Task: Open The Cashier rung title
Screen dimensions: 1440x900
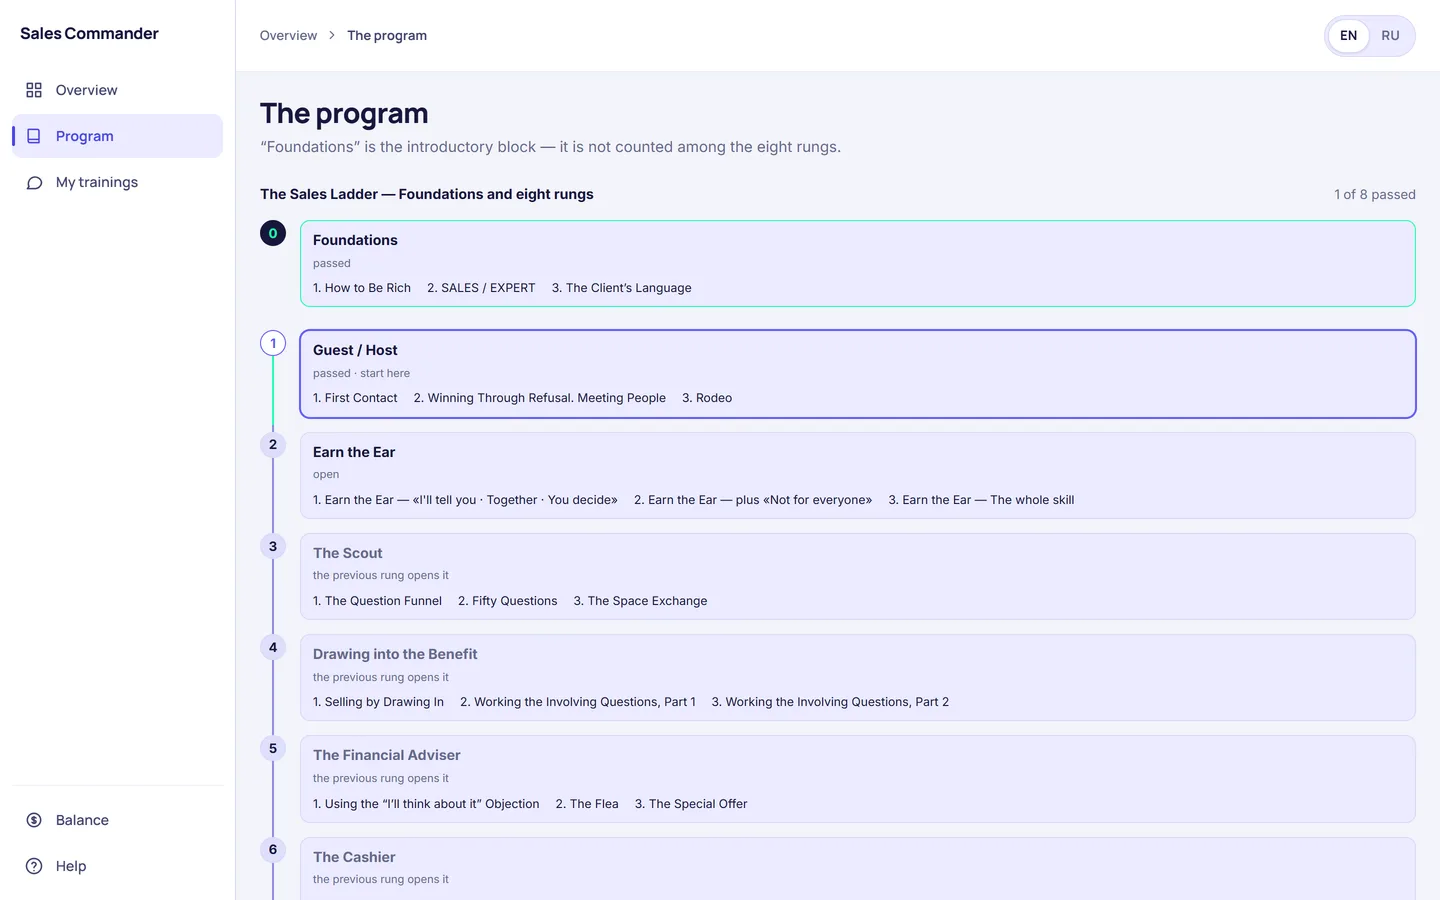Action: [x=354, y=857]
